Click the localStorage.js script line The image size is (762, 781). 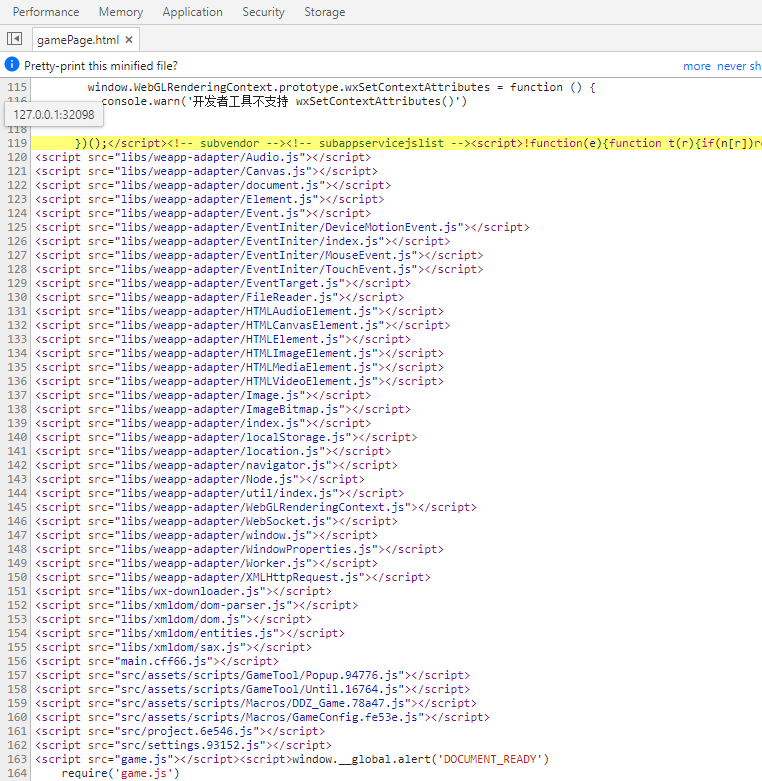point(226,437)
